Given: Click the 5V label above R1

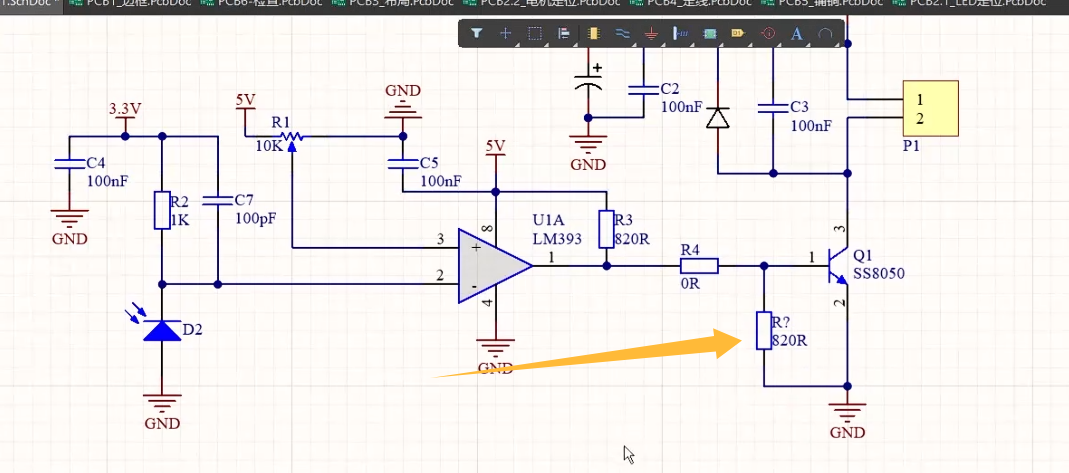Looking at the screenshot, I should click(245, 100).
